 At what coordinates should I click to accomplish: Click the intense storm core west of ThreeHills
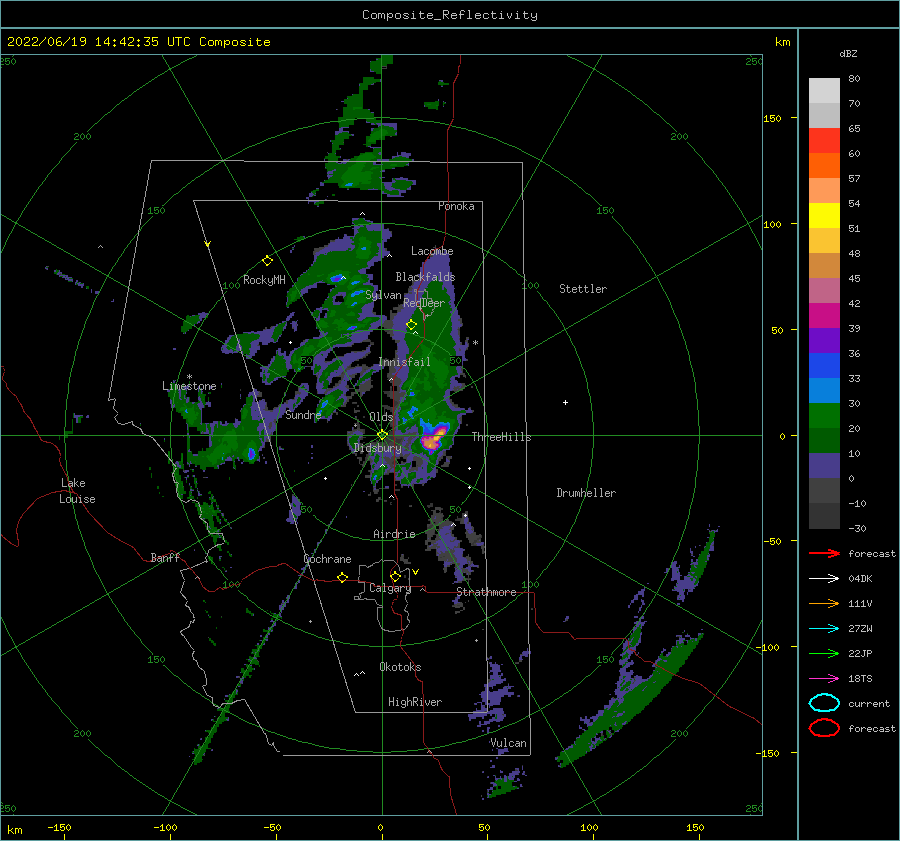[433, 437]
